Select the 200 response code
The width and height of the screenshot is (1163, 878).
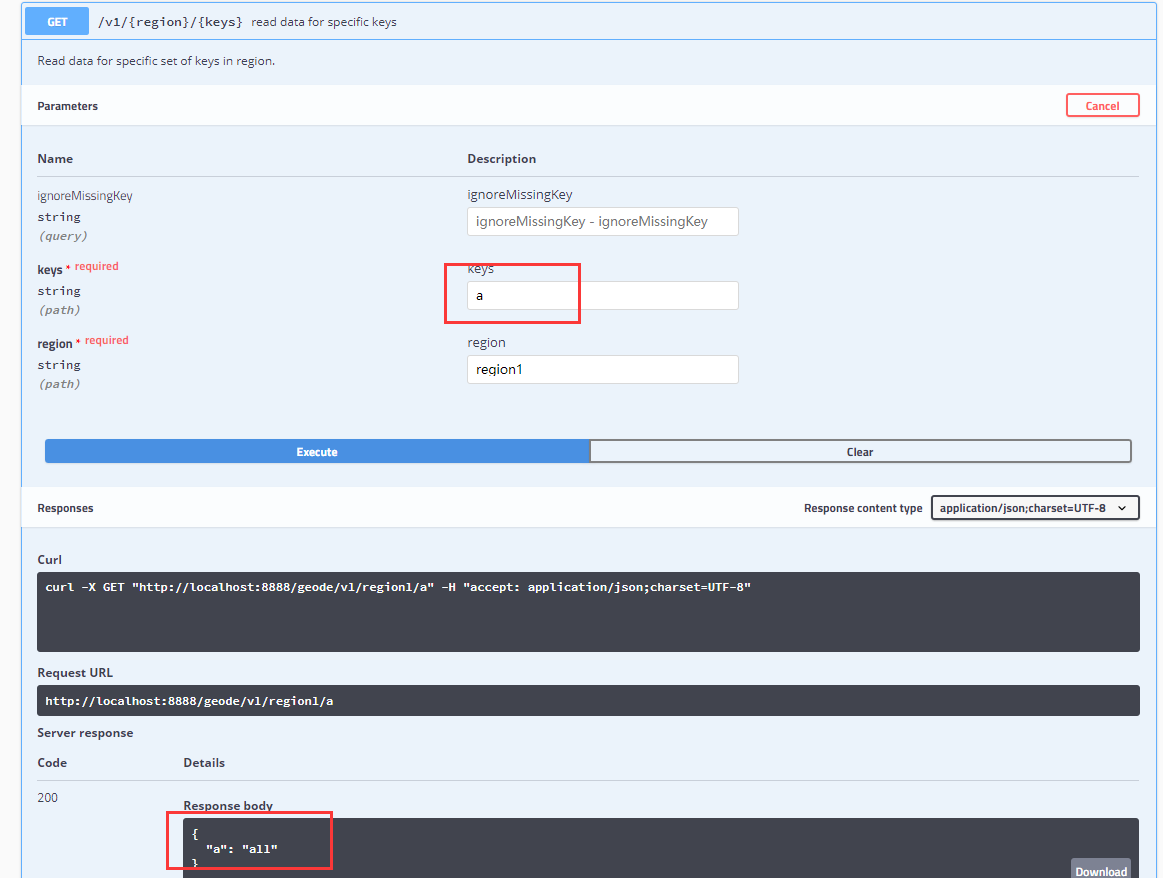(48, 798)
